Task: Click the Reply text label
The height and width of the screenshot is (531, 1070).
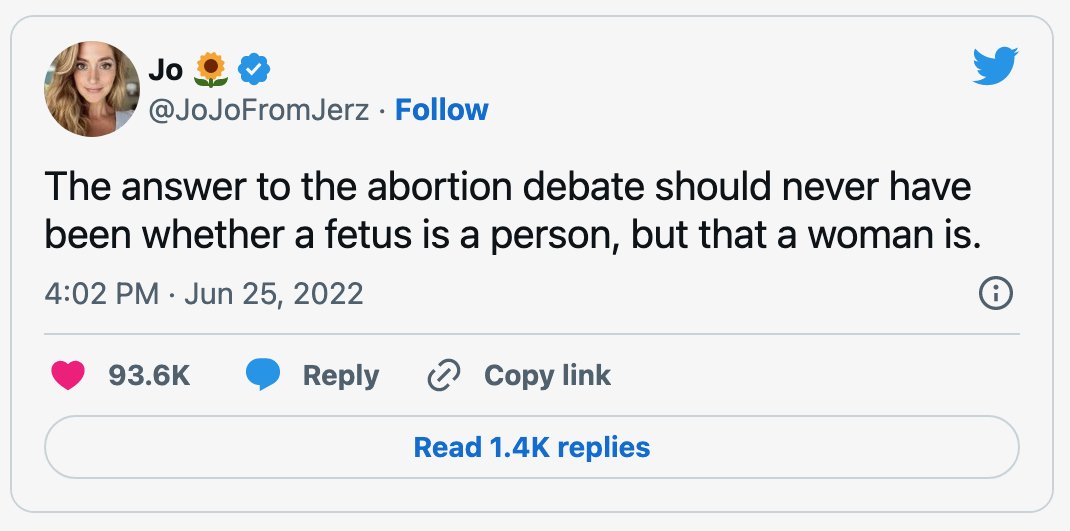Action: (341, 376)
